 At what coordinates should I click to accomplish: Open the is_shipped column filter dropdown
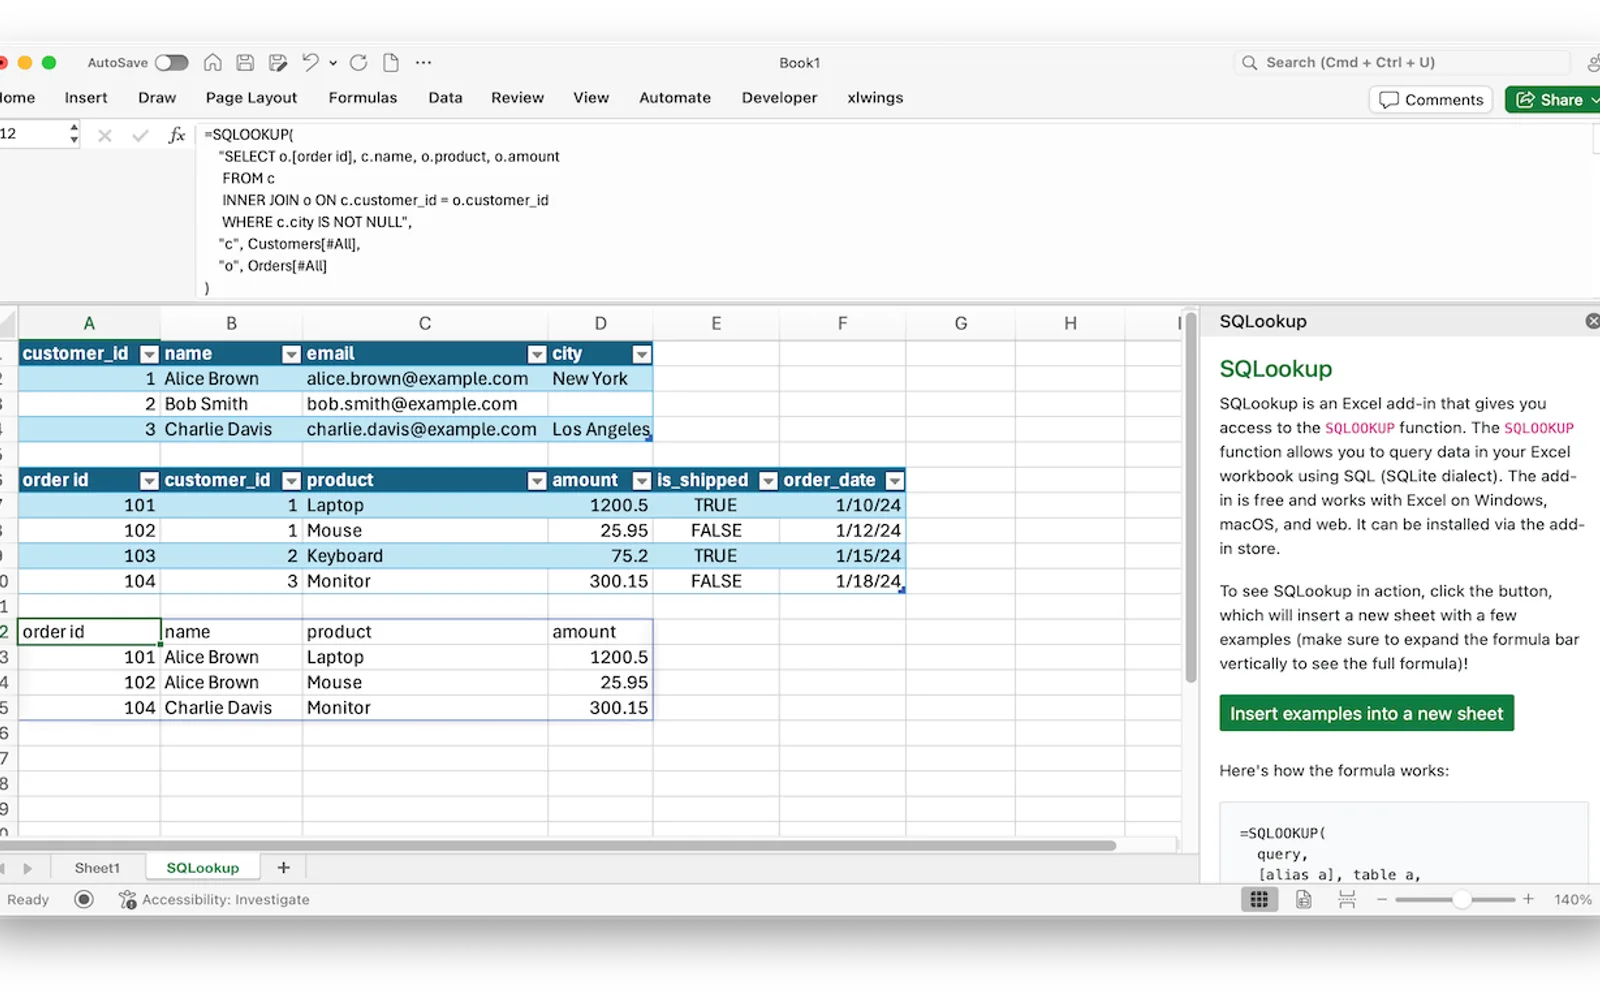pyautogui.click(x=768, y=481)
